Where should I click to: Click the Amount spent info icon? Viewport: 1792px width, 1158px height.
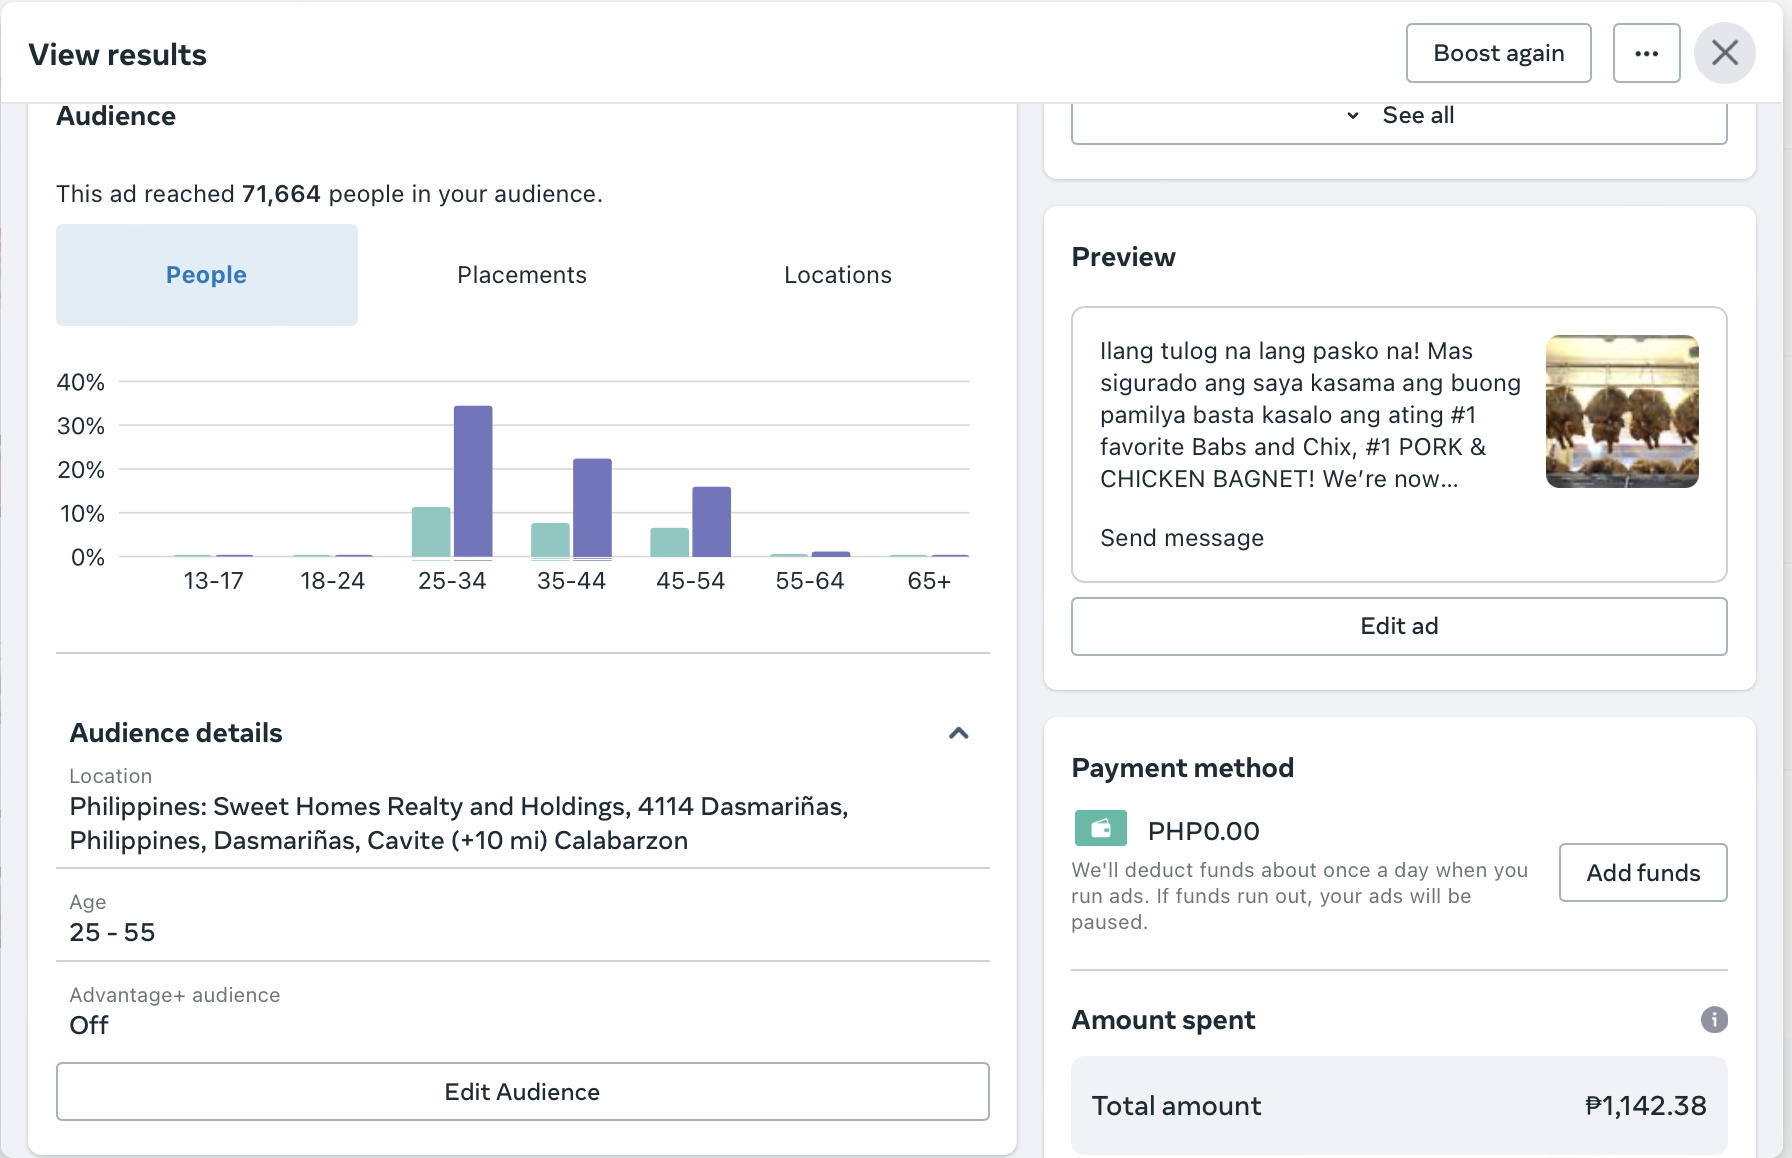coord(1714,1019)
